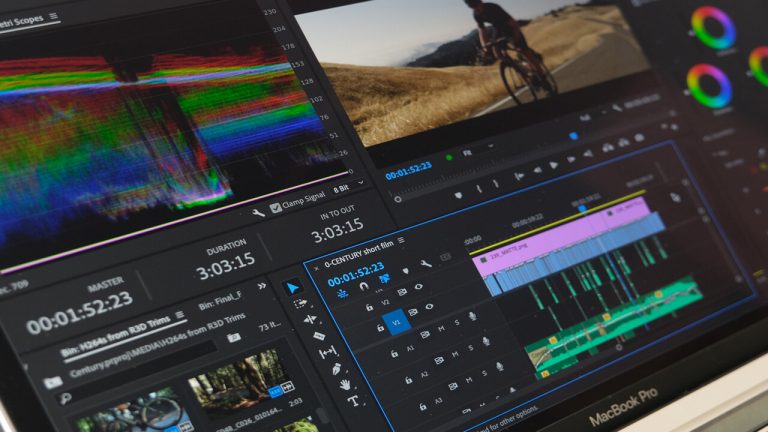Select the Ripple Edit tool

tap(309, 319)
